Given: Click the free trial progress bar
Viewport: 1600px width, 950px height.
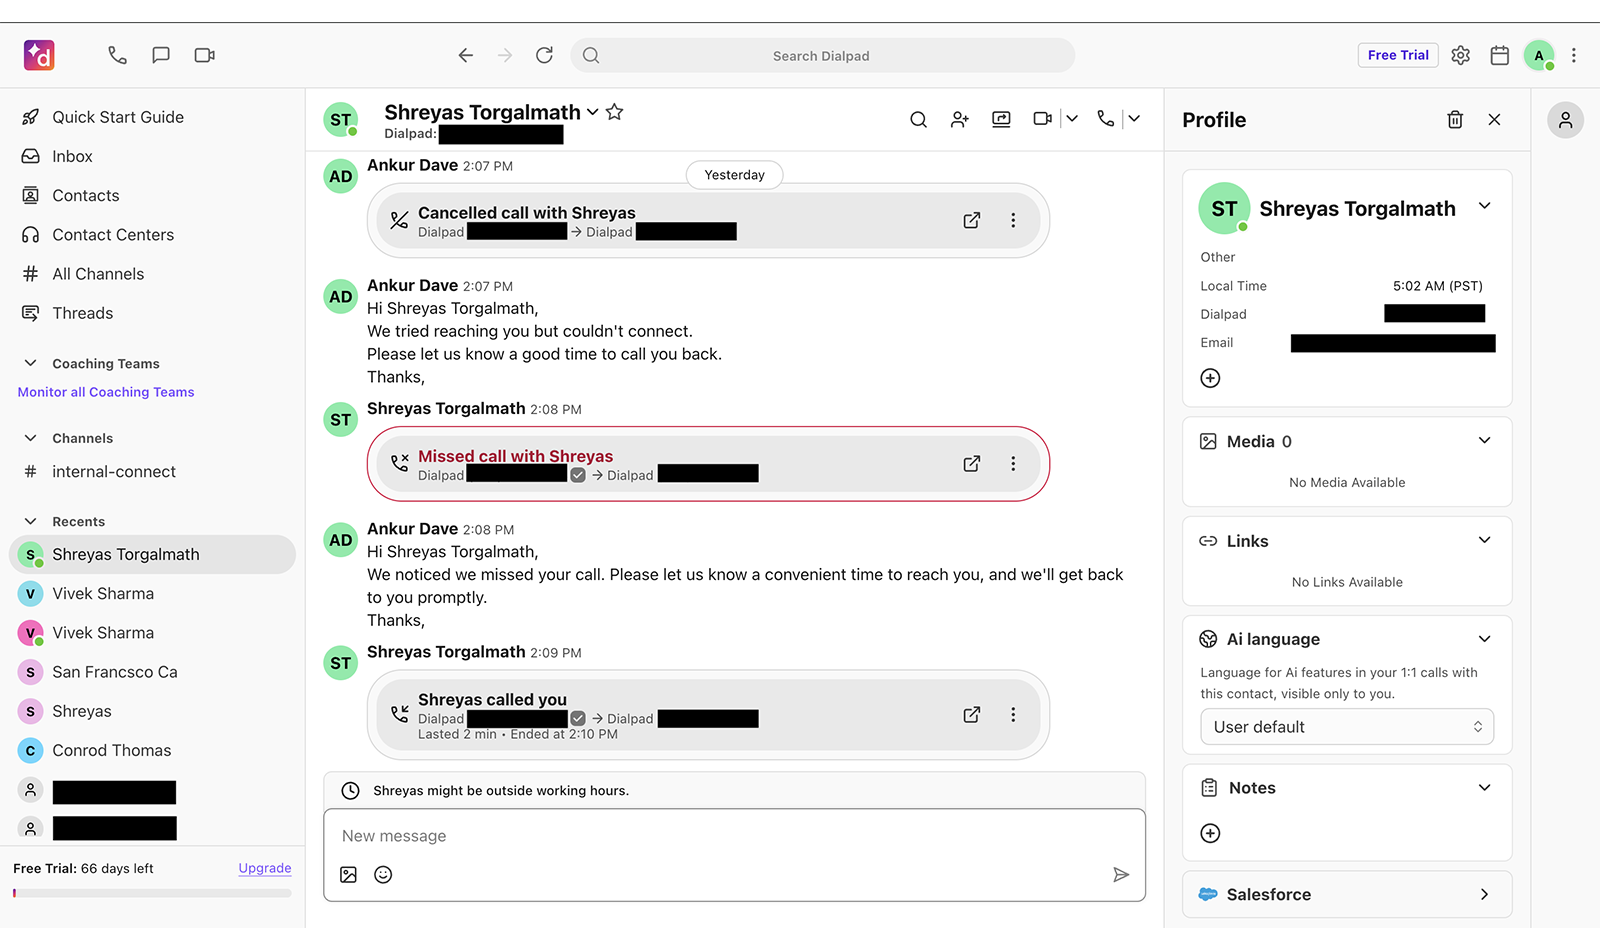Looking at the screenshot, I should 152,893.
